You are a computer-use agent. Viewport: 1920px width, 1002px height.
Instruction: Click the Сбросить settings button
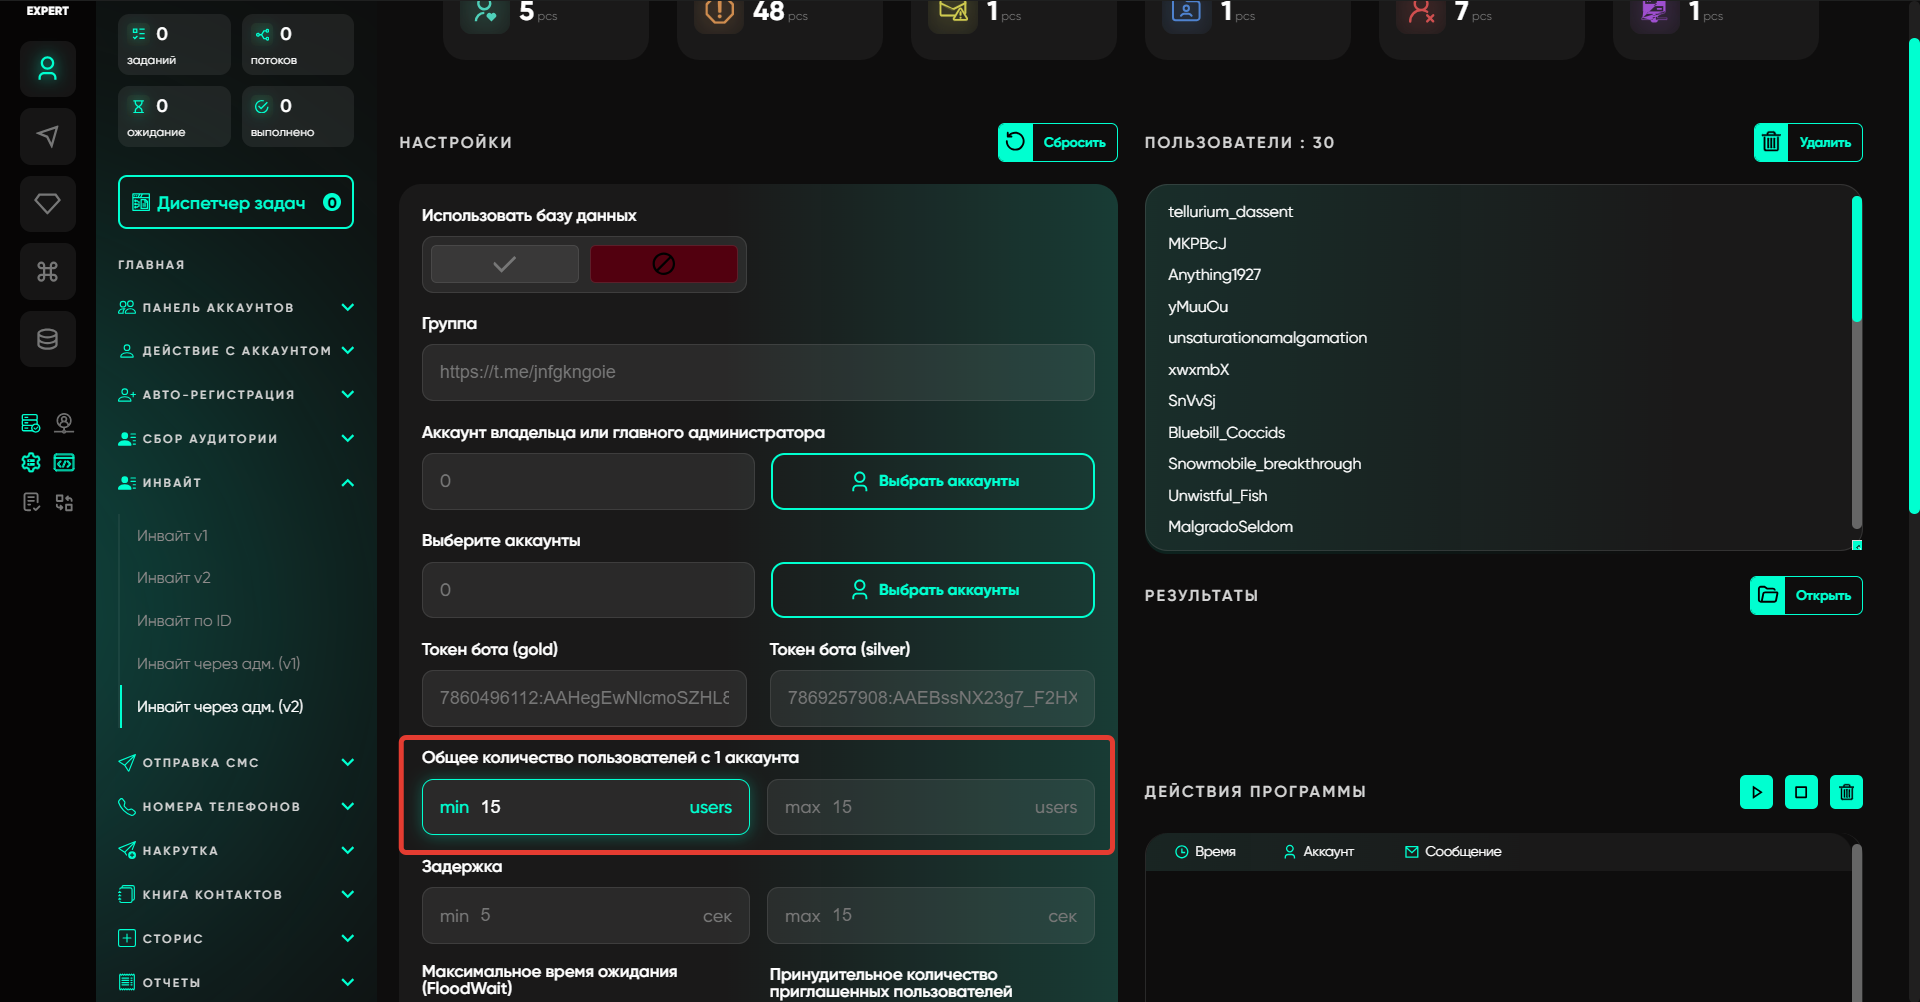[1057, 142]
